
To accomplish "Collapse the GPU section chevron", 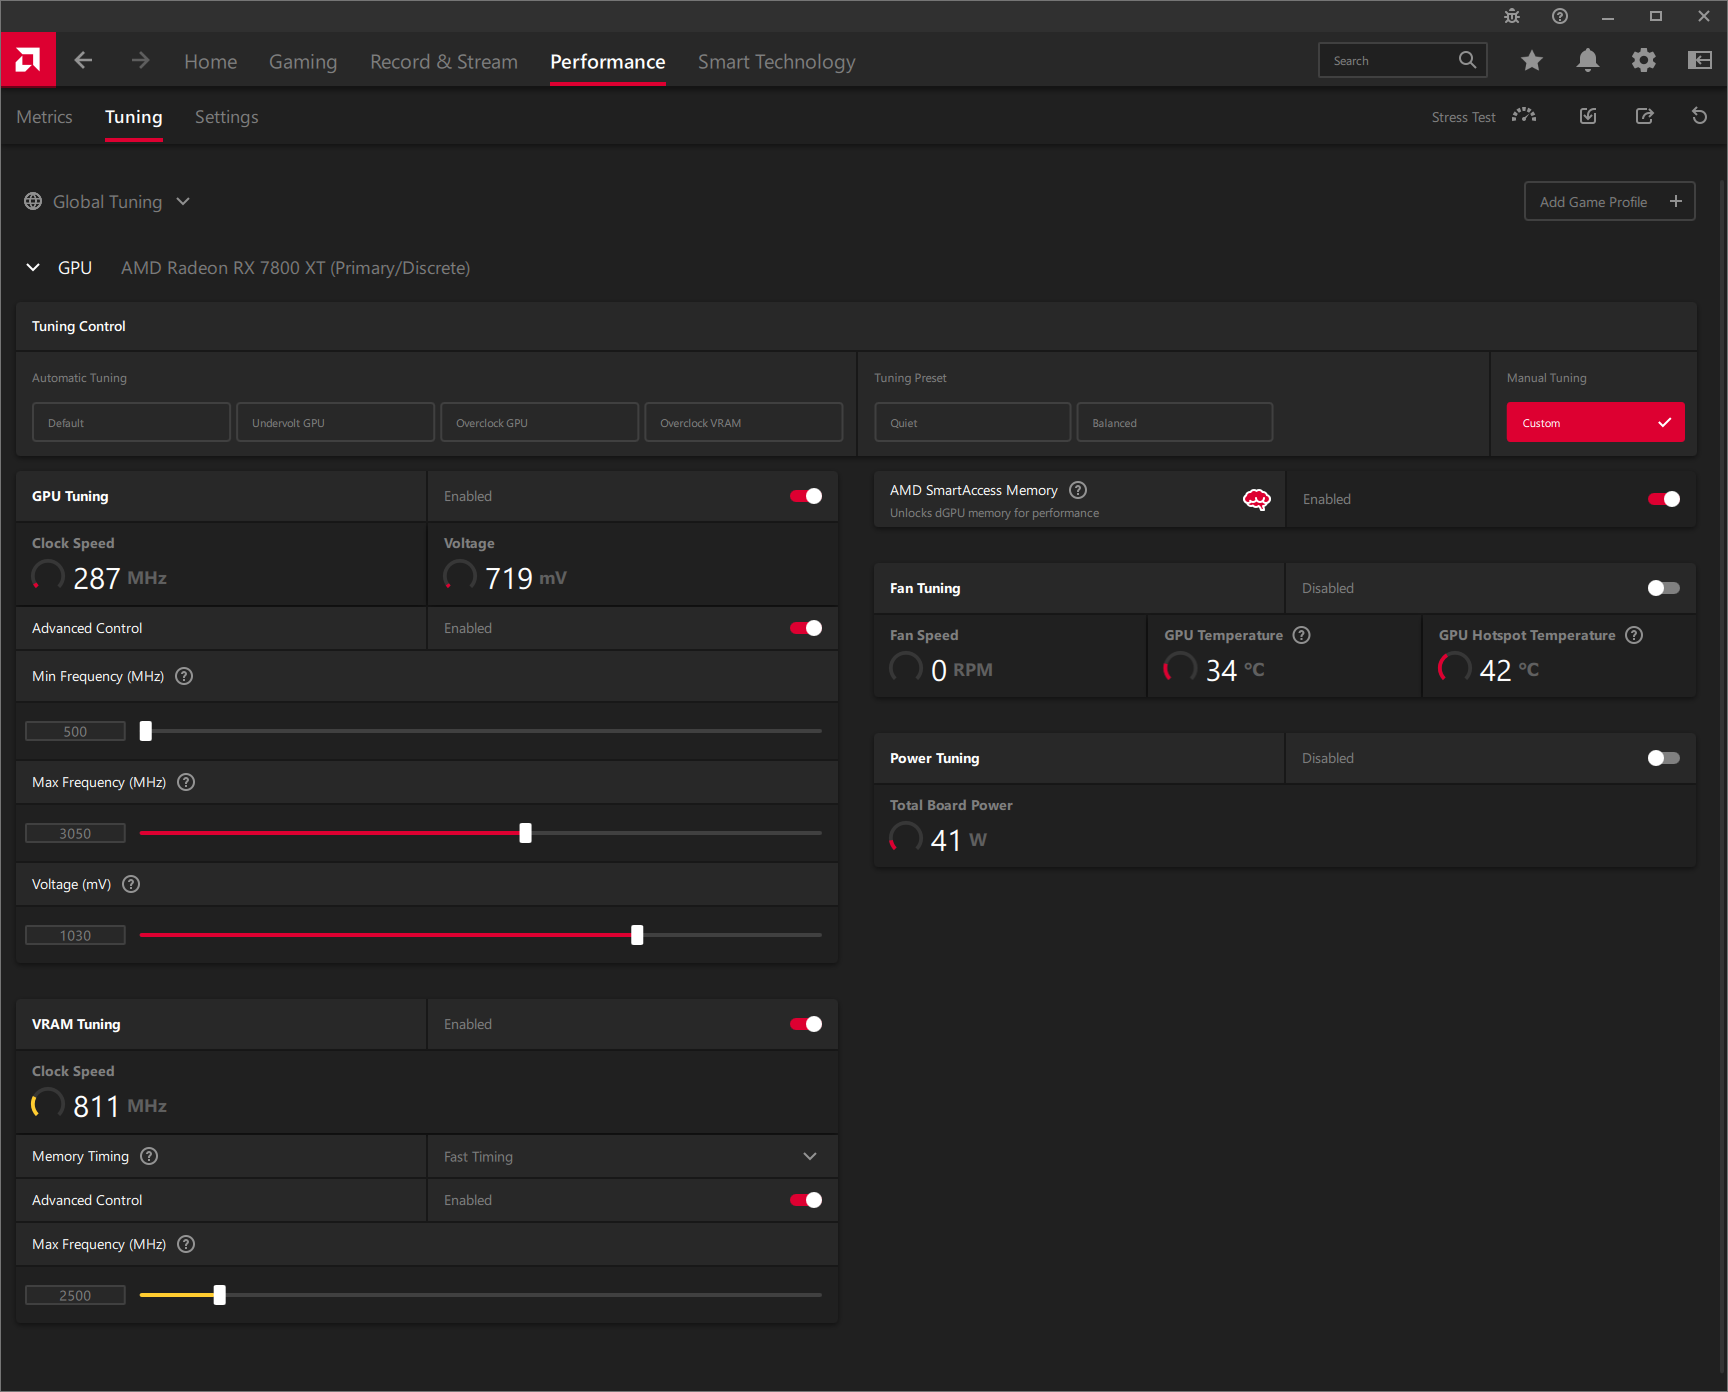I will pyautogui.click(x=33, y=268).
